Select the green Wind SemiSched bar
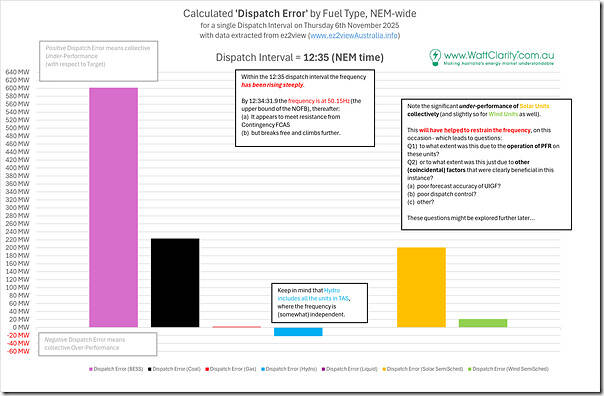Viewport: 604px width, 396px height. pyautogui.click(x=483, y=323)
